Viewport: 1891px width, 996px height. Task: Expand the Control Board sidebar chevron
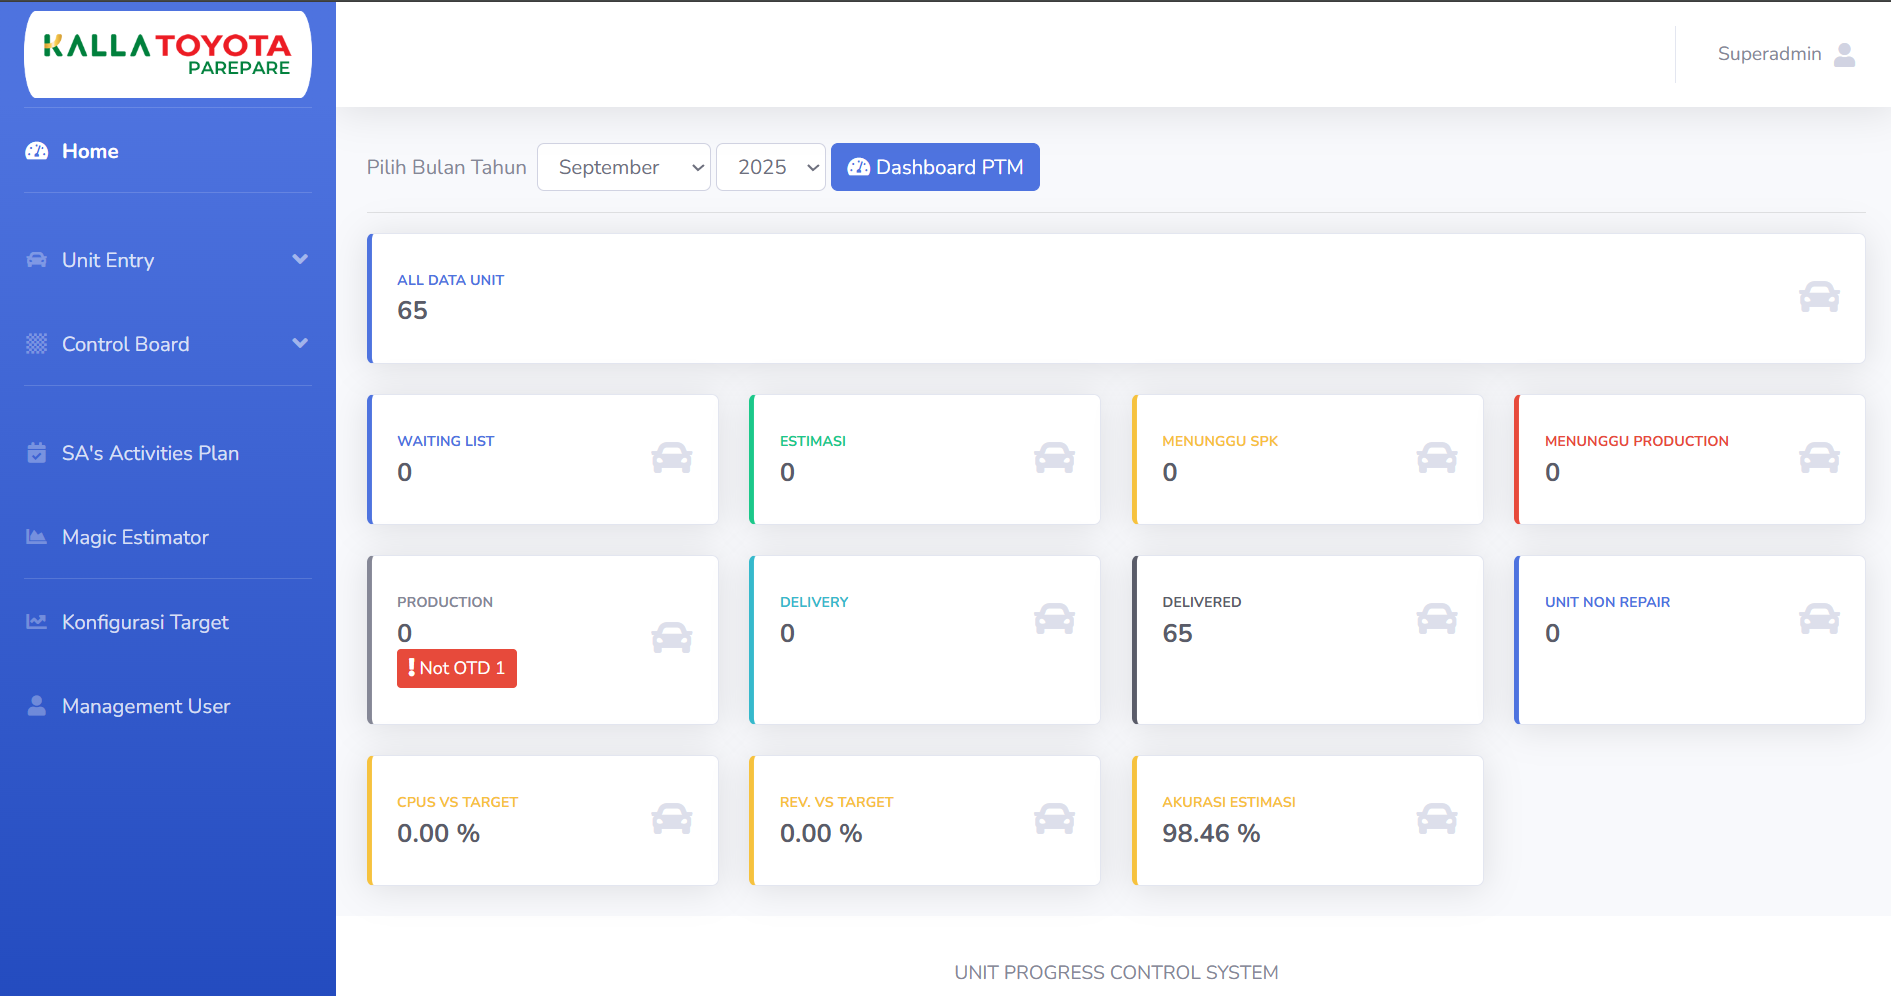(x=299, y=344)
